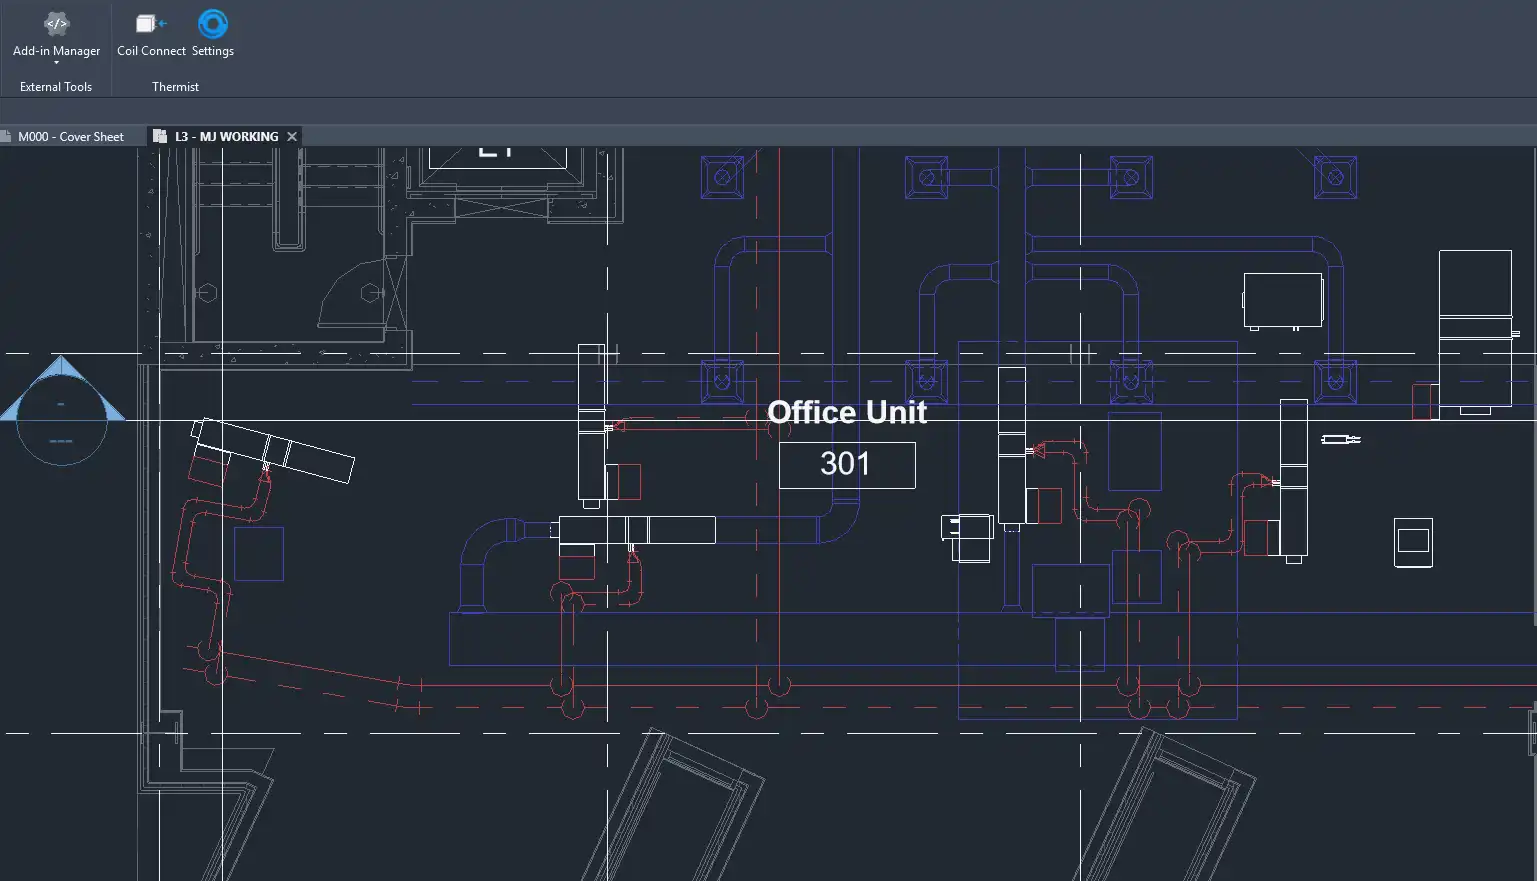Select the angled fan coil unit
Image resolution: width=1537 pixels, height=881 pixels.
click(x=273, y=450)
